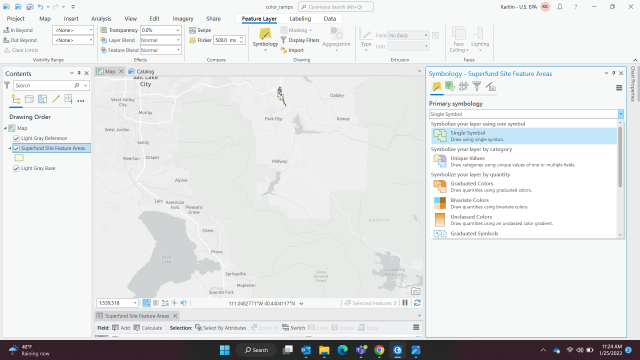Open Display Filters in Drawing group
The image size is (640, 360).
300,40
